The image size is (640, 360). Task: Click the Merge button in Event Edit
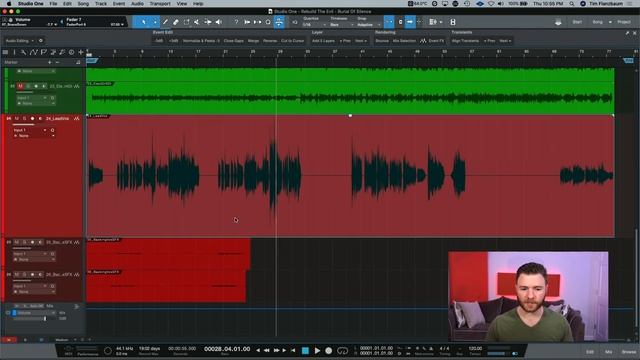[x=253, y=41]
